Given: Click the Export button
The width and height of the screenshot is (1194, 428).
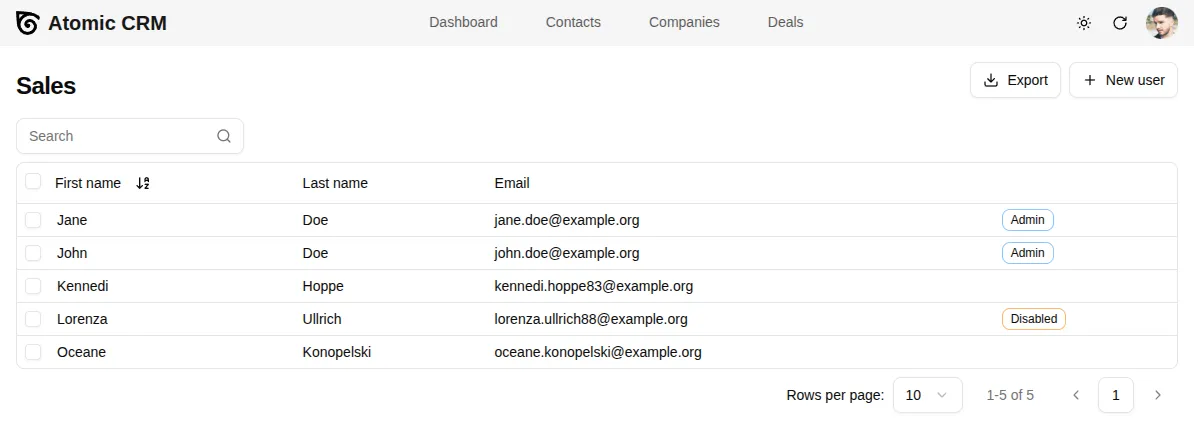Looking at the screenshot, I should coord(1015,80).
